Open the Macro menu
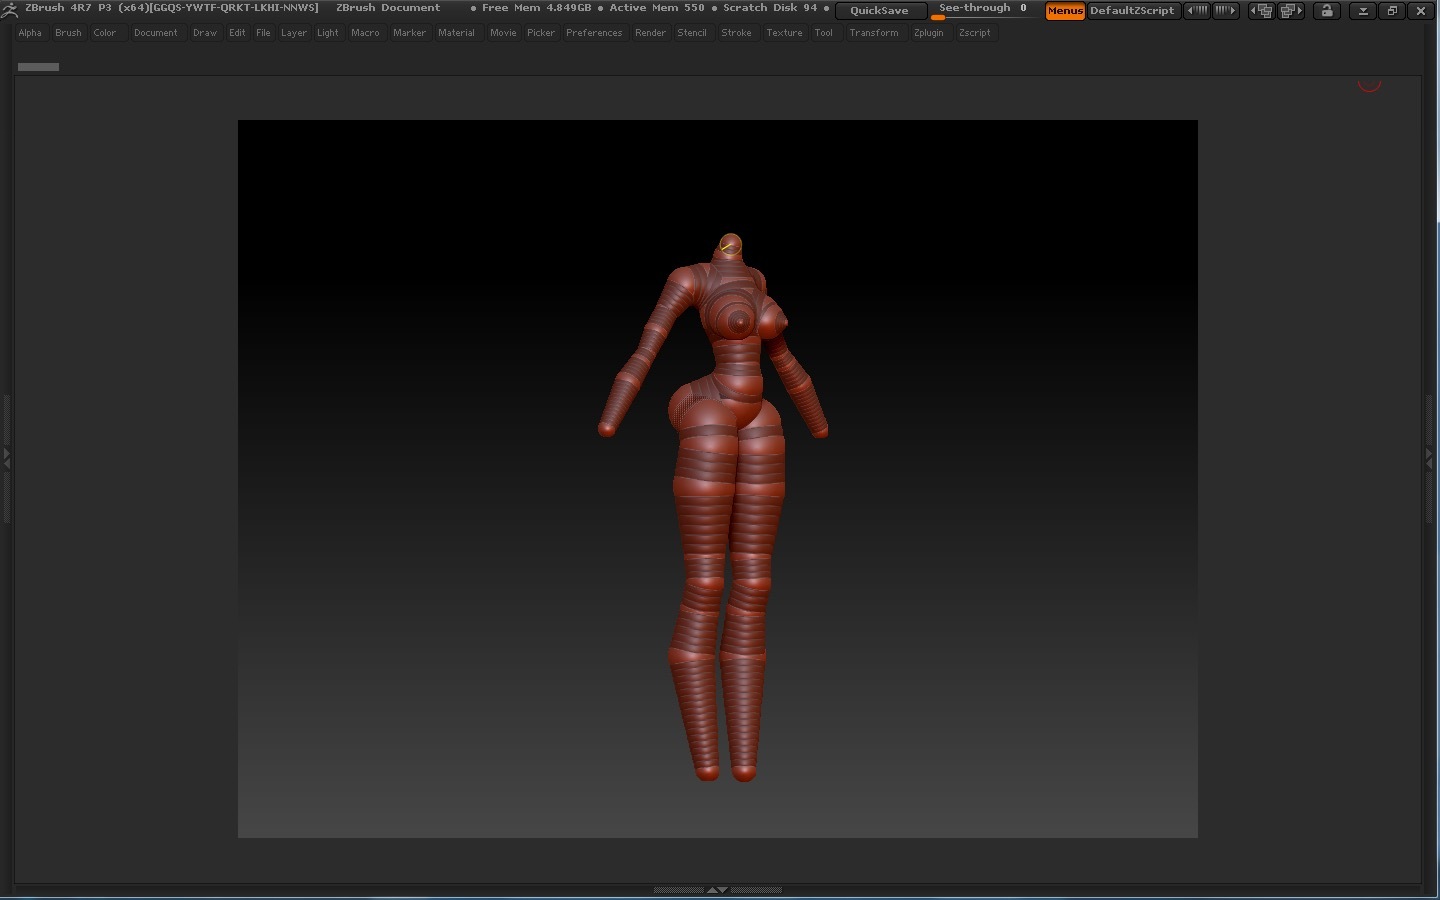 (x=365, y=33)
